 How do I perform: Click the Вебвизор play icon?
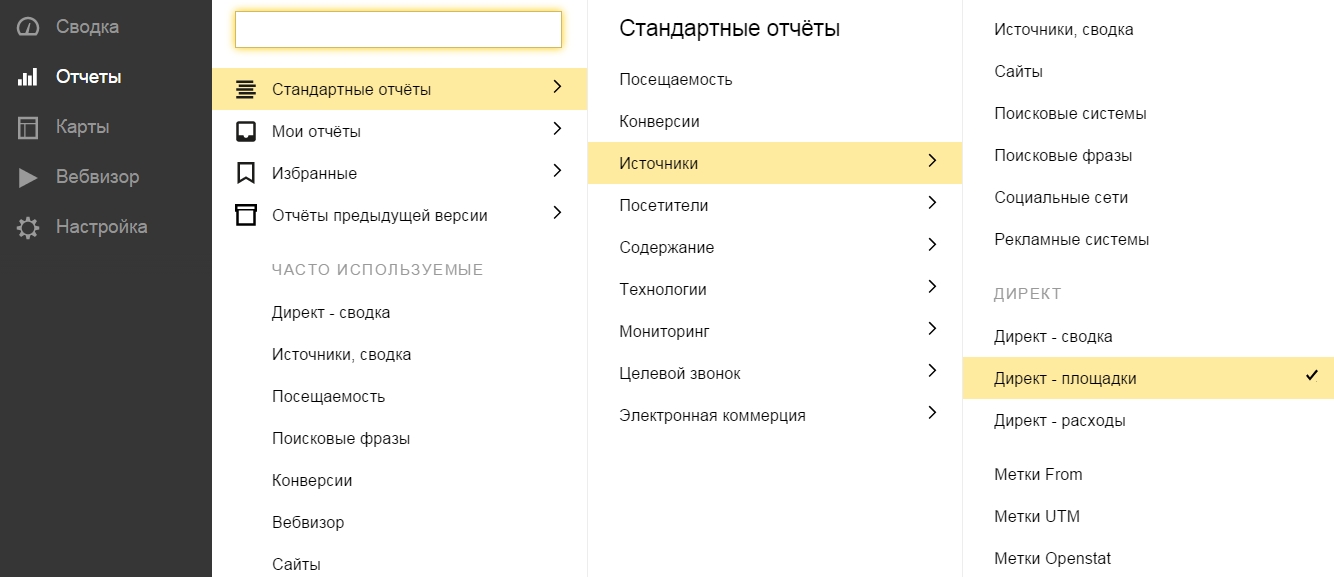28,177
